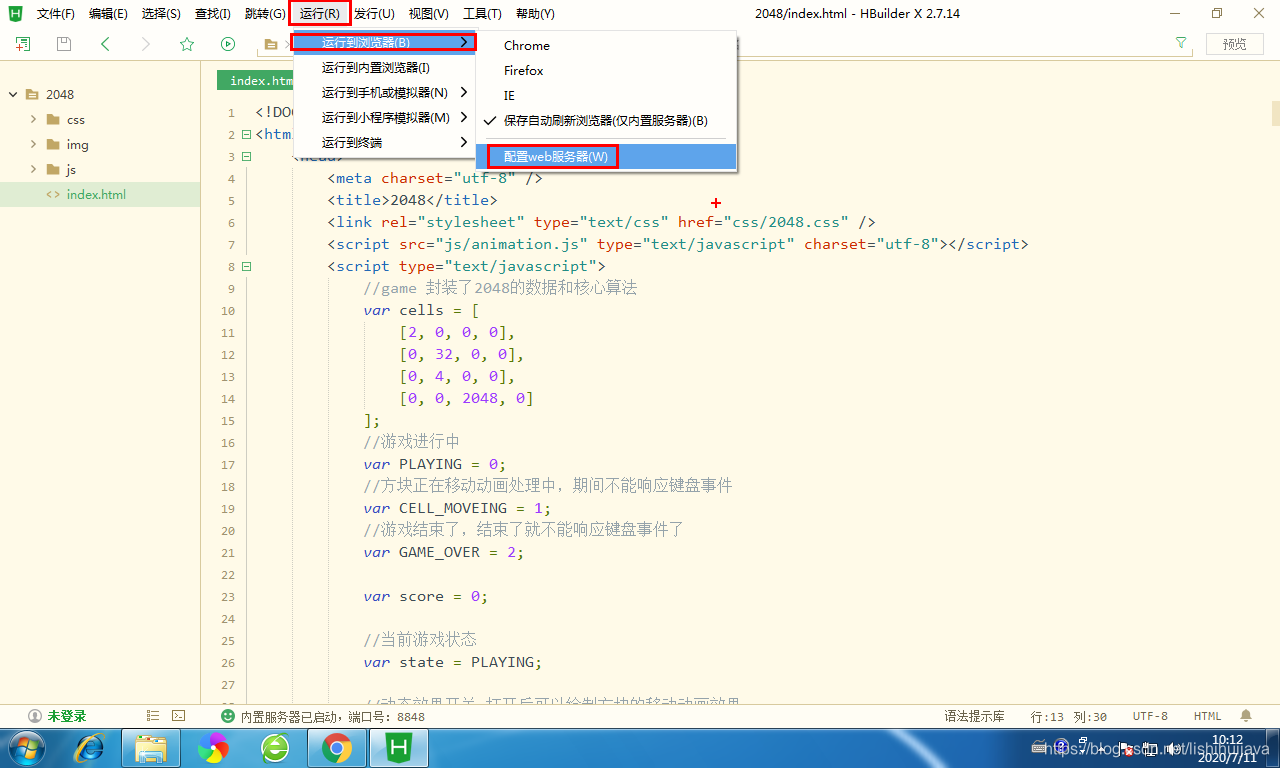
Task: Expand the css folder
Action: click(x=33, y=119)
